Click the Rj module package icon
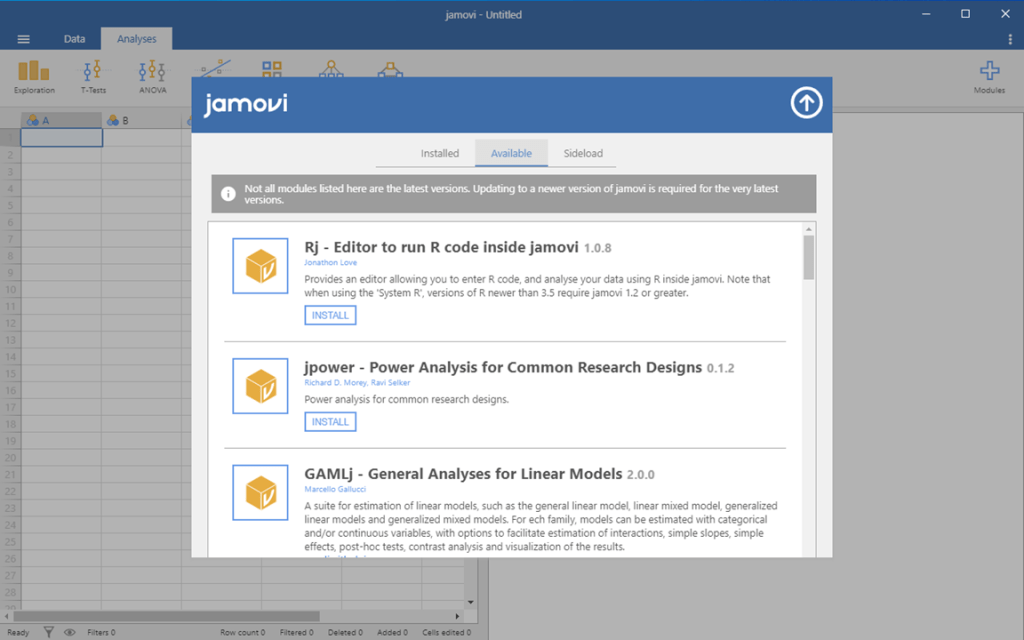This screenshot has width=1024, height=640. coord(260,266)
